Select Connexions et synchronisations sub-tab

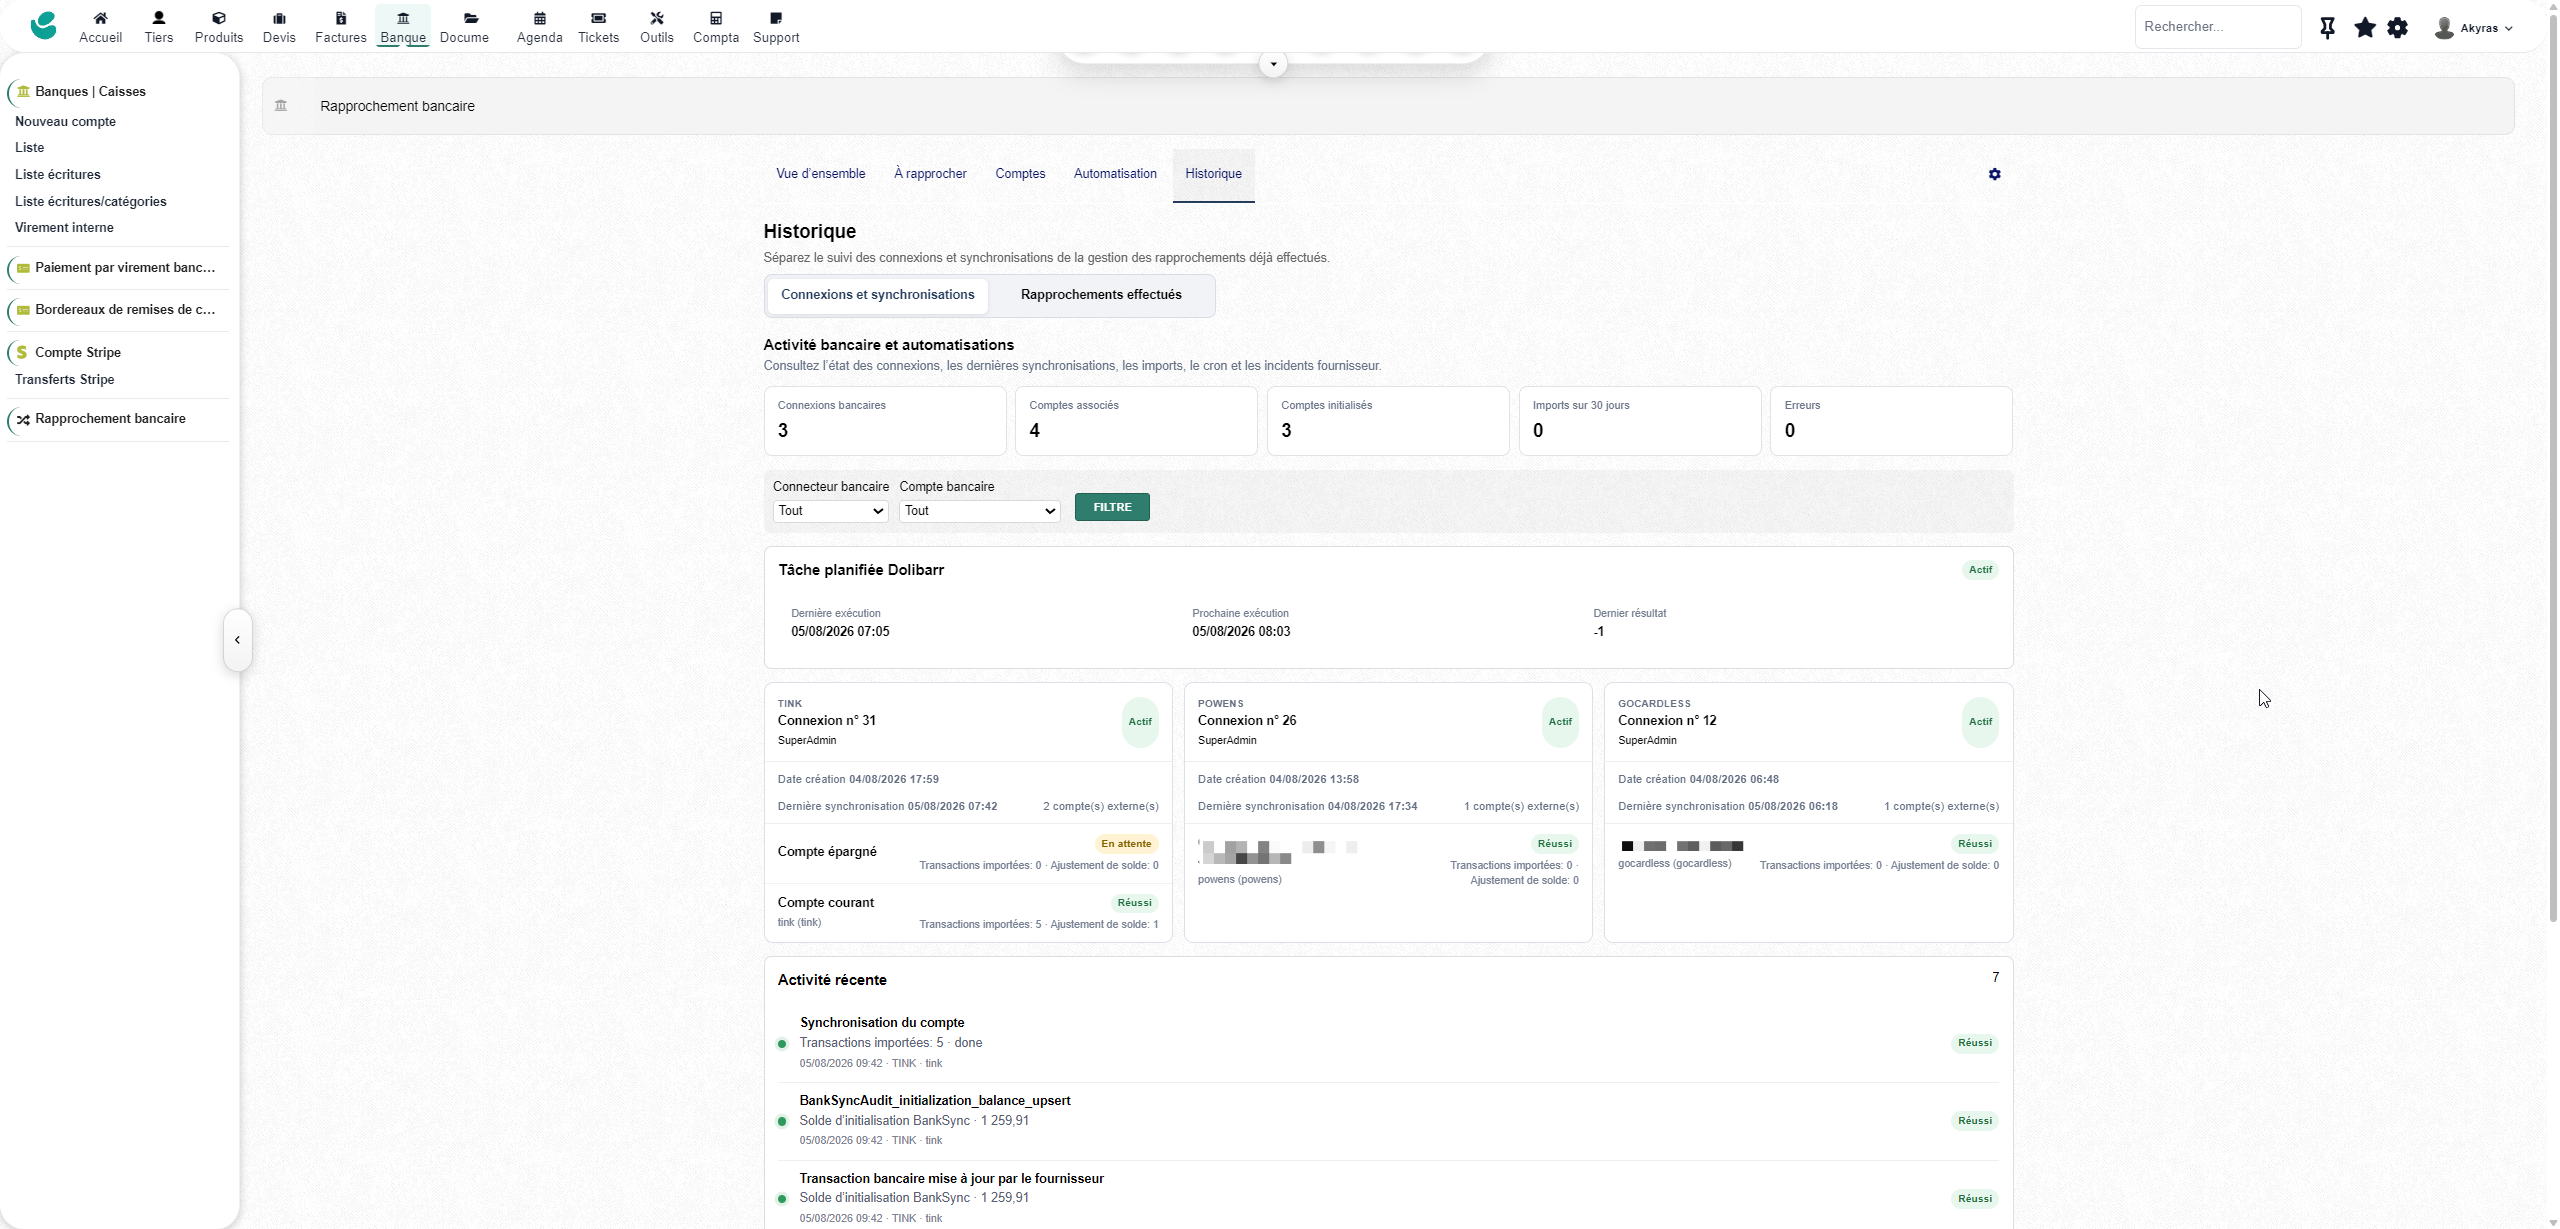point(877,295)
